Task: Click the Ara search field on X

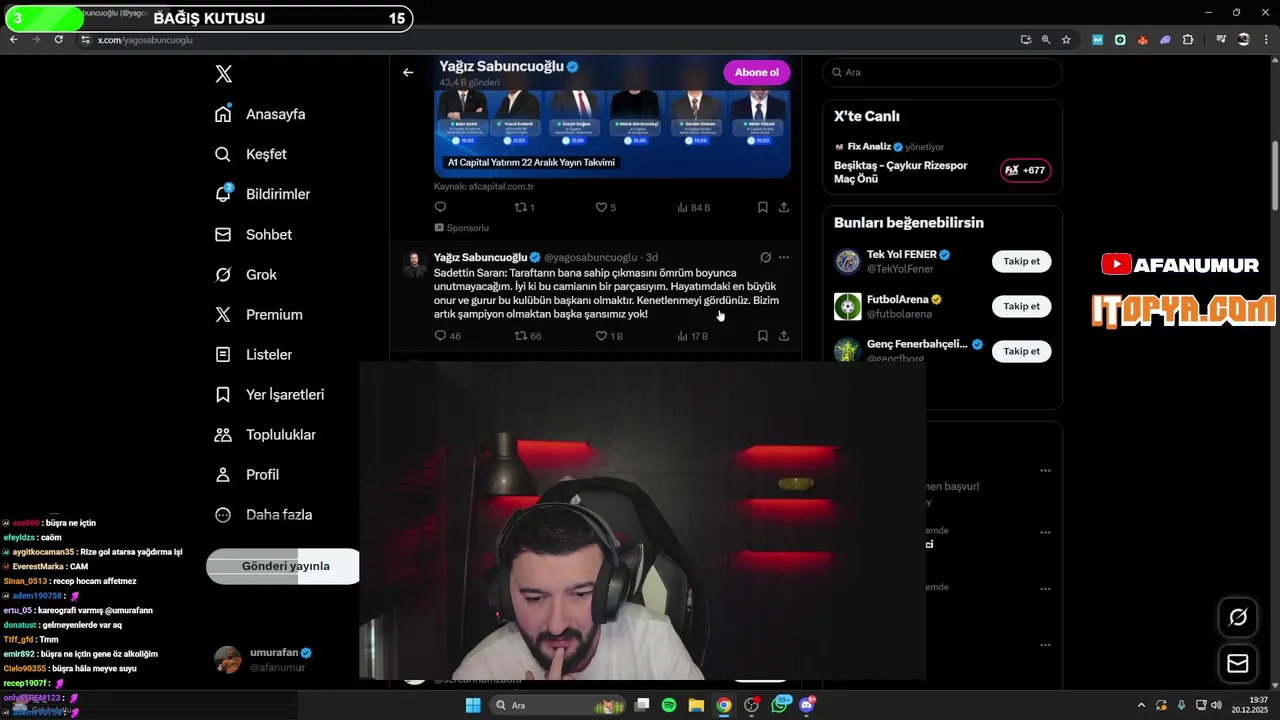Action: point(942,72)
